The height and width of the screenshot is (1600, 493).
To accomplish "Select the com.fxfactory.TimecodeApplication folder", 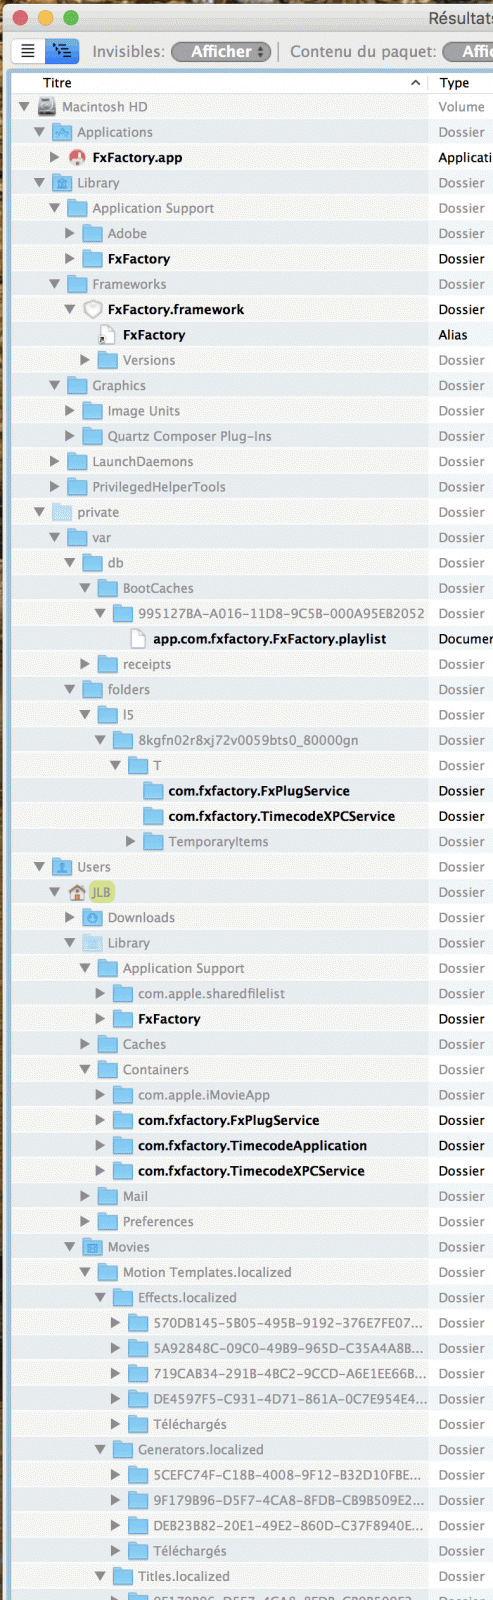I will tap(250, 1145).
